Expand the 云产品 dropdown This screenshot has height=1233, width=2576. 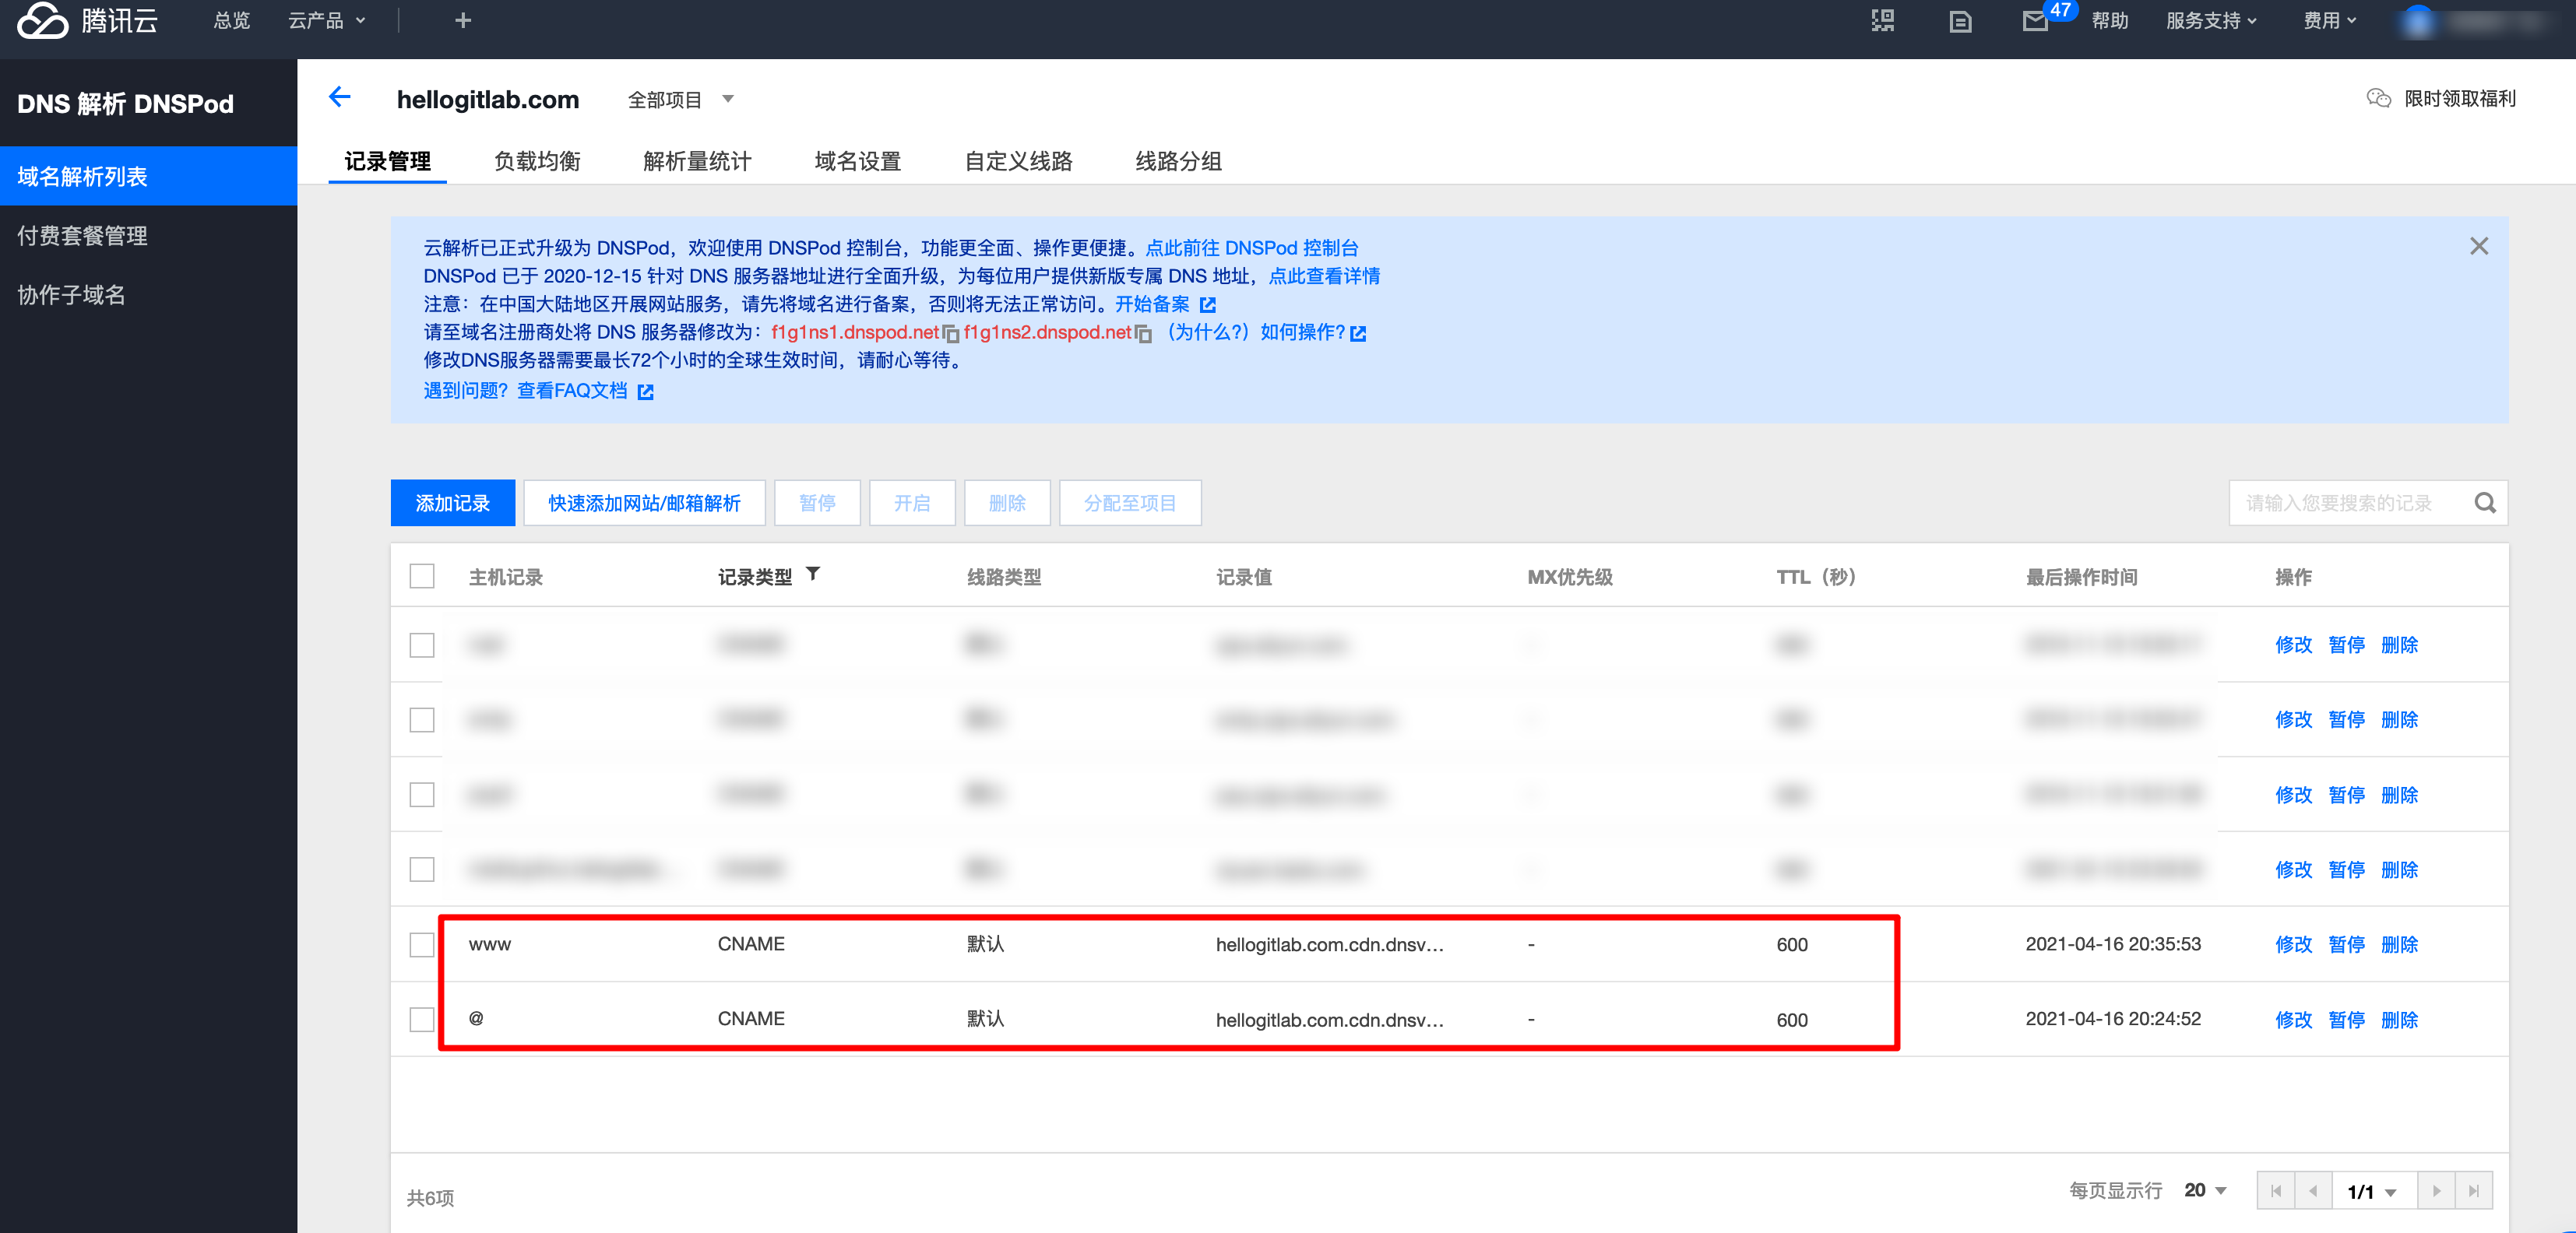tap(327, 20)
